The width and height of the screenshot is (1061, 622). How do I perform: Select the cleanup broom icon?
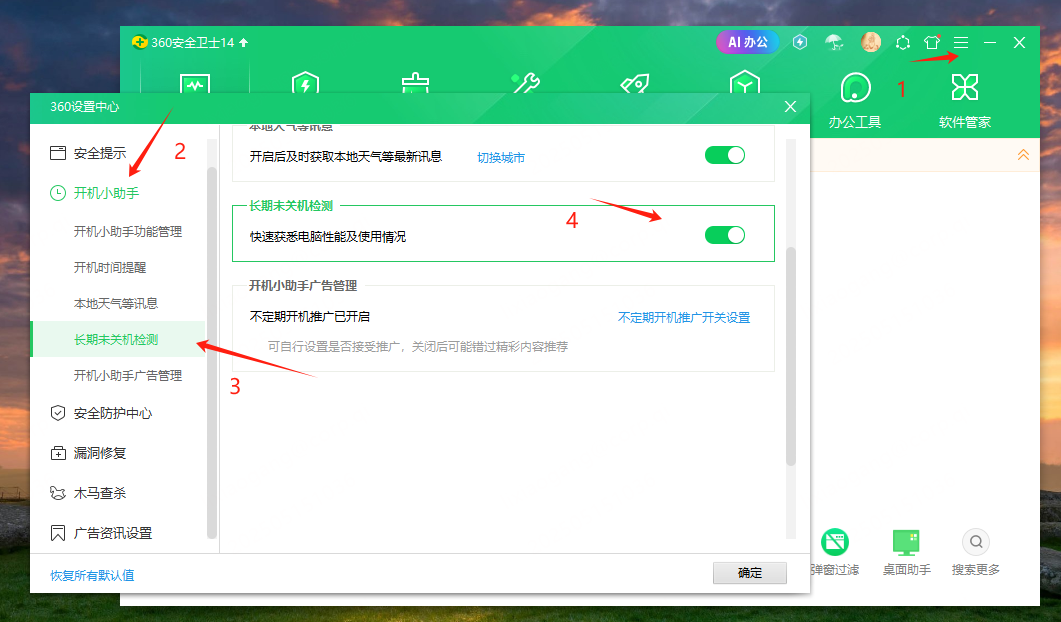pos(415,83)
